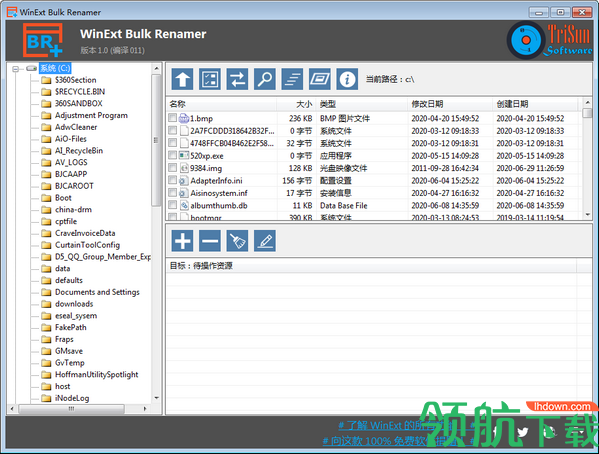Click folder tree horizontal scrollbar thumb
Image resolution: width=599 pixels, height=454 pixels.
71,409
